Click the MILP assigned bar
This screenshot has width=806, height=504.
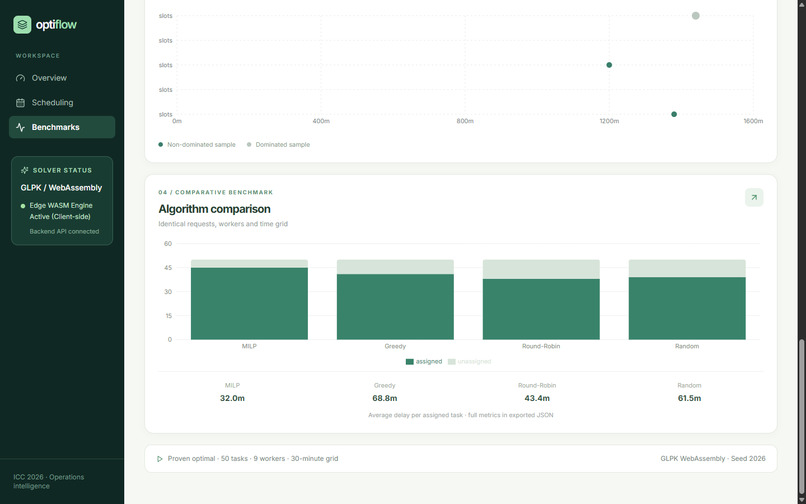(x=249, y=303)
